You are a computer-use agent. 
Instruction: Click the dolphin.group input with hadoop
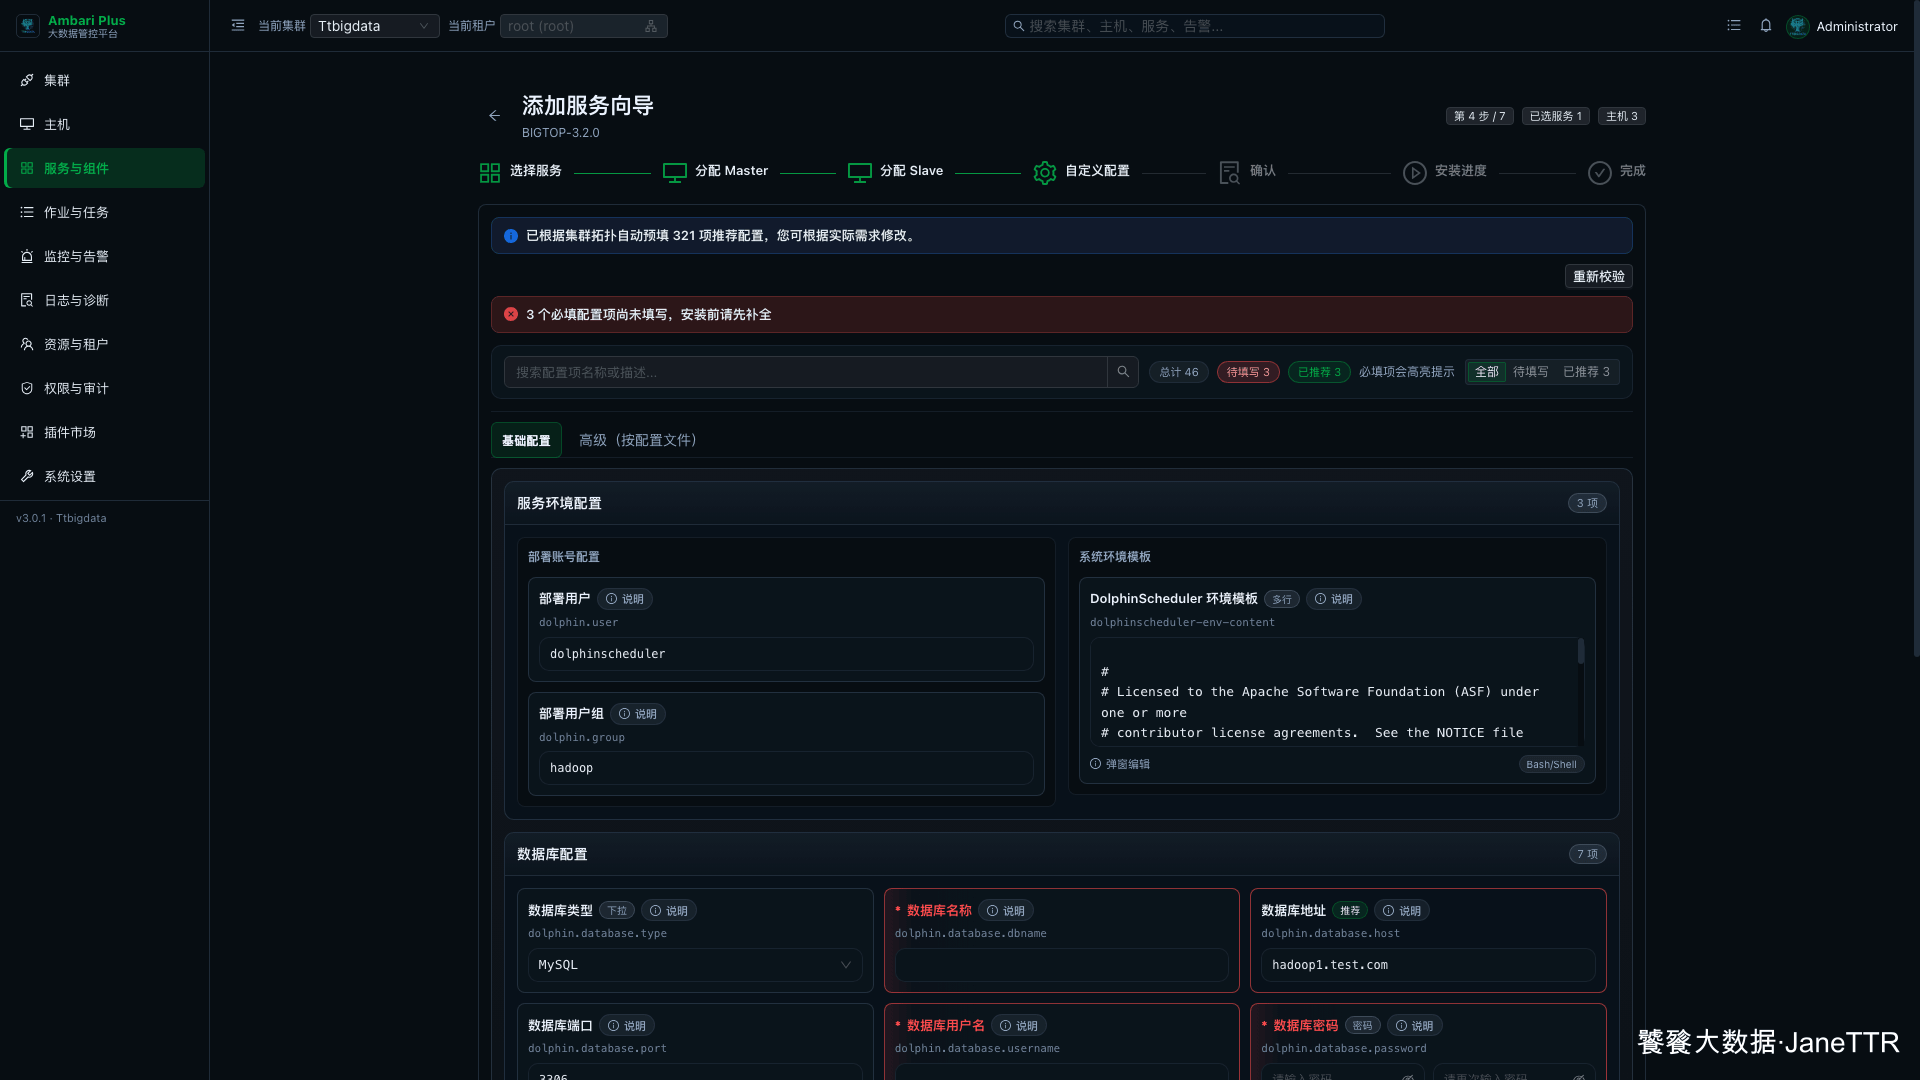pyautogui.click(x=786, y=768)
